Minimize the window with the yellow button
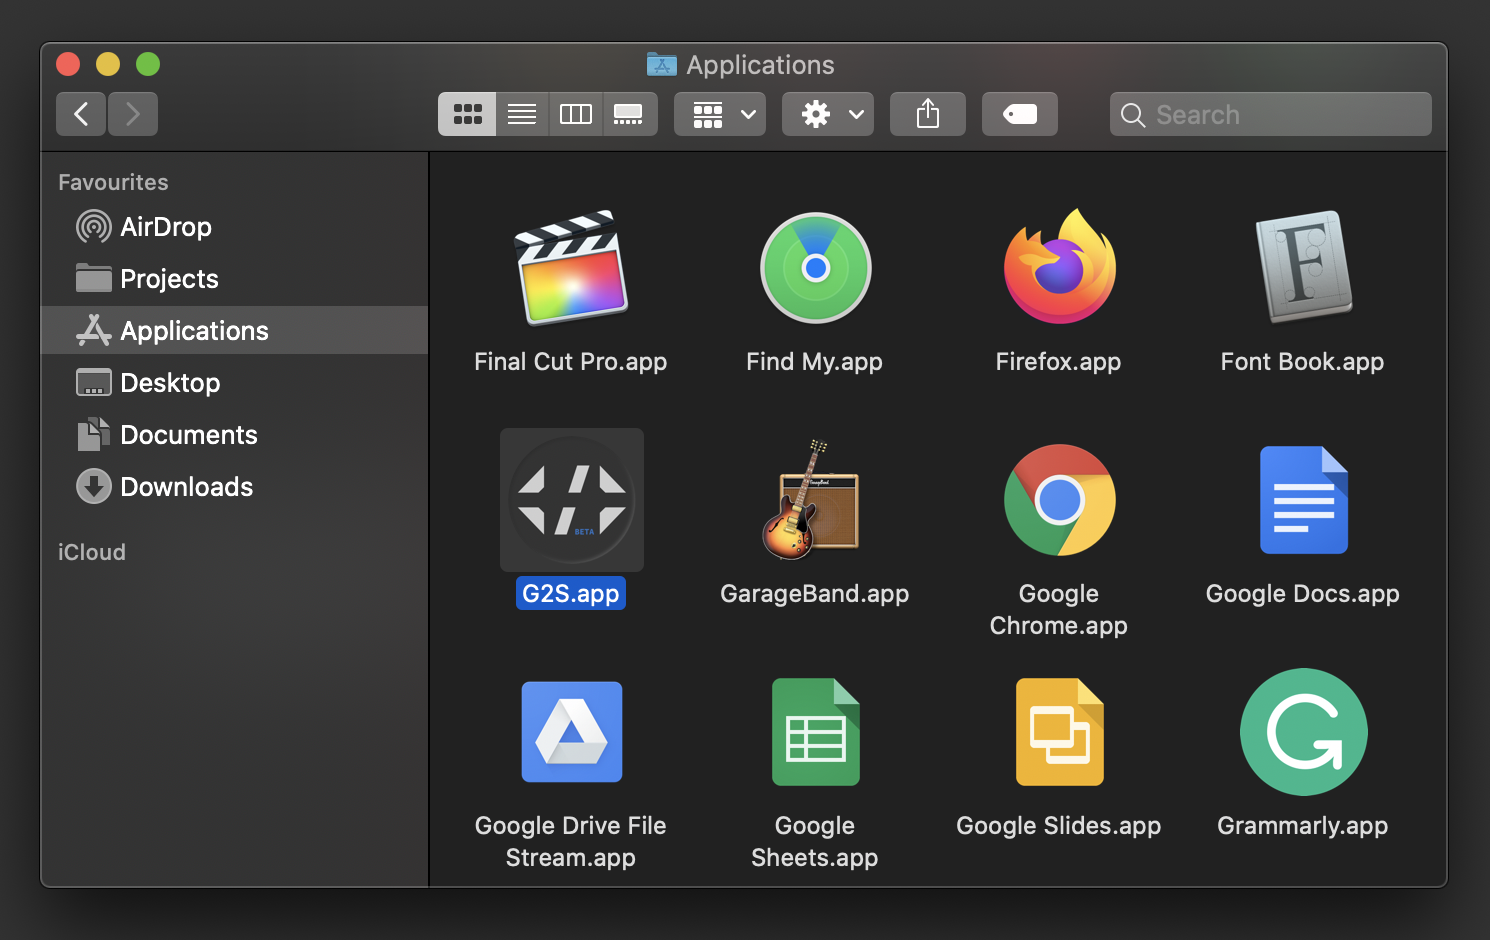The height and width of the screenshot is (940, 1490). (x=108, y=64)
